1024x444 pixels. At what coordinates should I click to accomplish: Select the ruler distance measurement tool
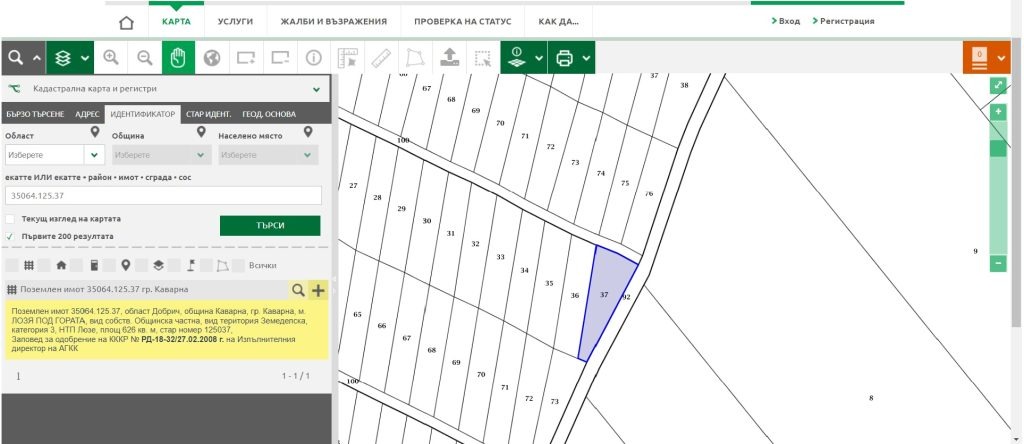(x=381, y=58)
